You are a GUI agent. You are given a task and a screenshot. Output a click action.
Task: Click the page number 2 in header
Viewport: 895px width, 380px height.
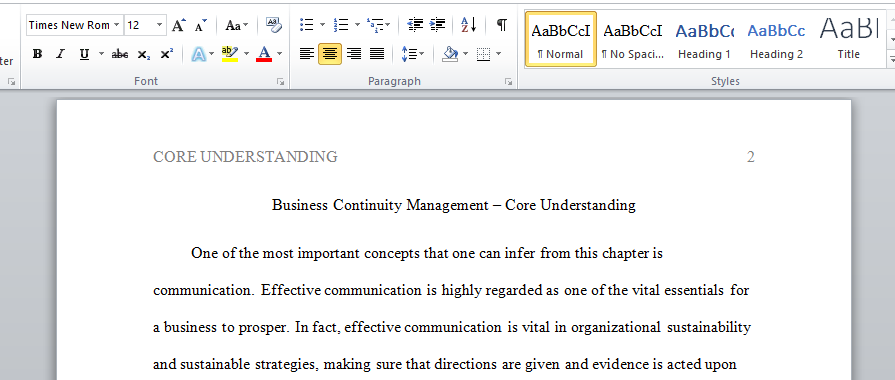pos(751,156)
